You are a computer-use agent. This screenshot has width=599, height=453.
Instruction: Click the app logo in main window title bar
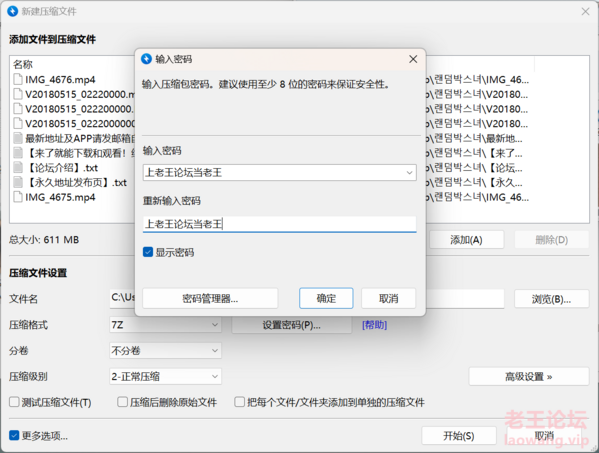tap(13, 11)
